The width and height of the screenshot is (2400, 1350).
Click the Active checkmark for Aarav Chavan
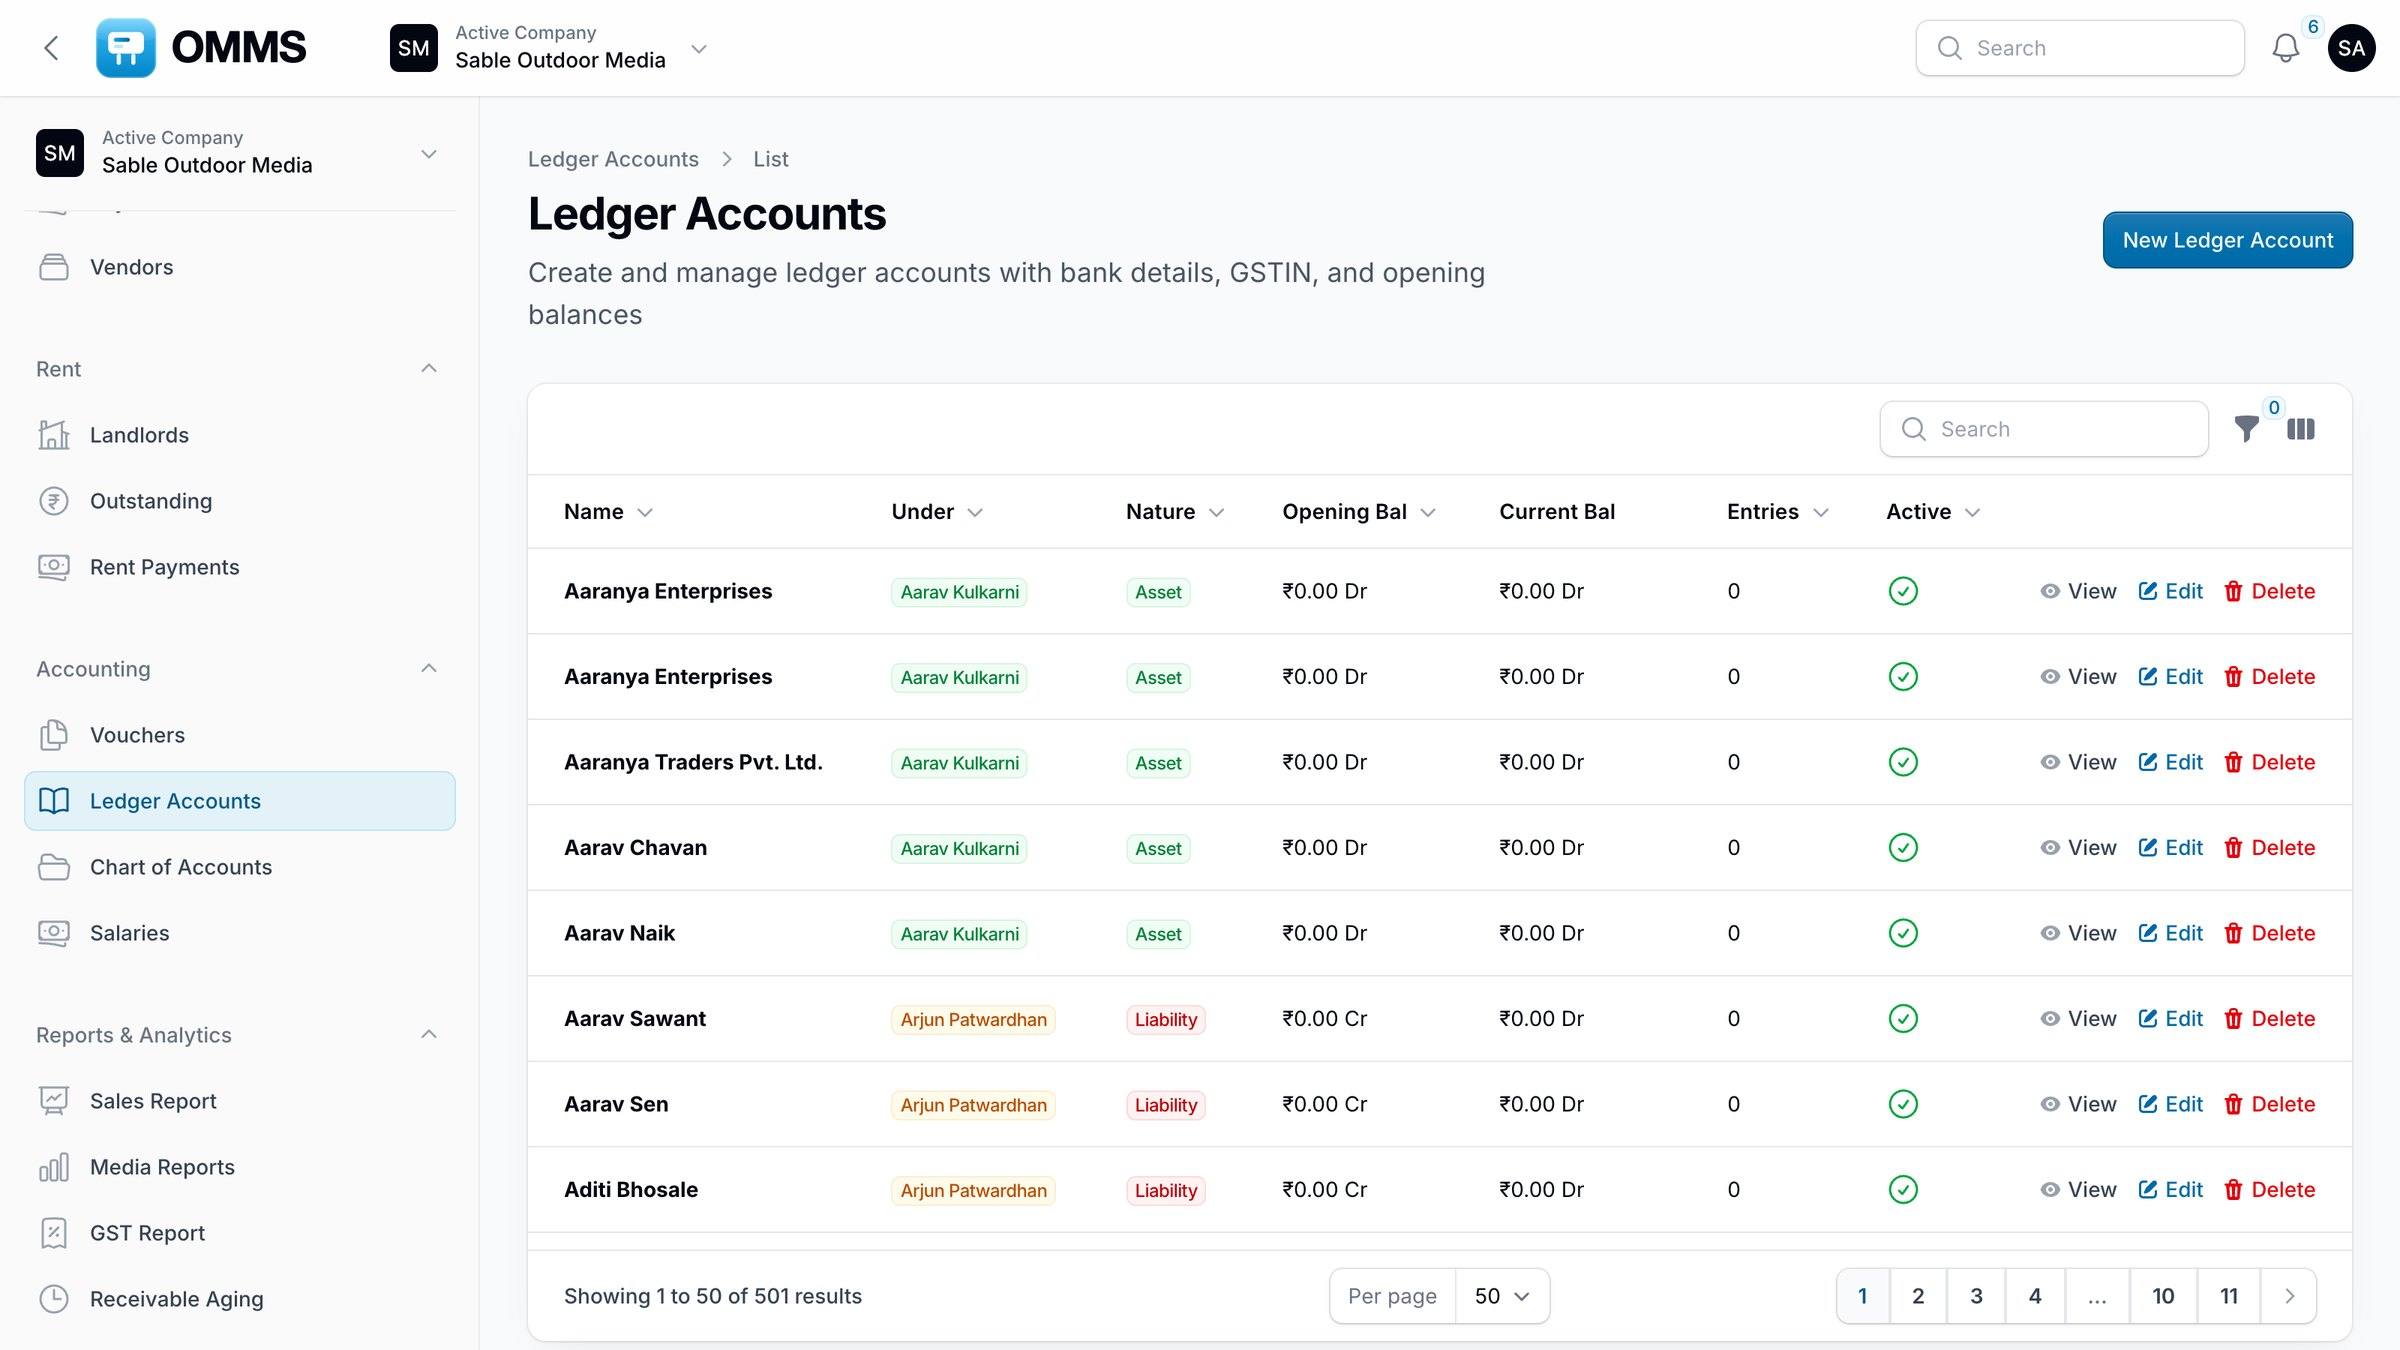point(1903,848)
